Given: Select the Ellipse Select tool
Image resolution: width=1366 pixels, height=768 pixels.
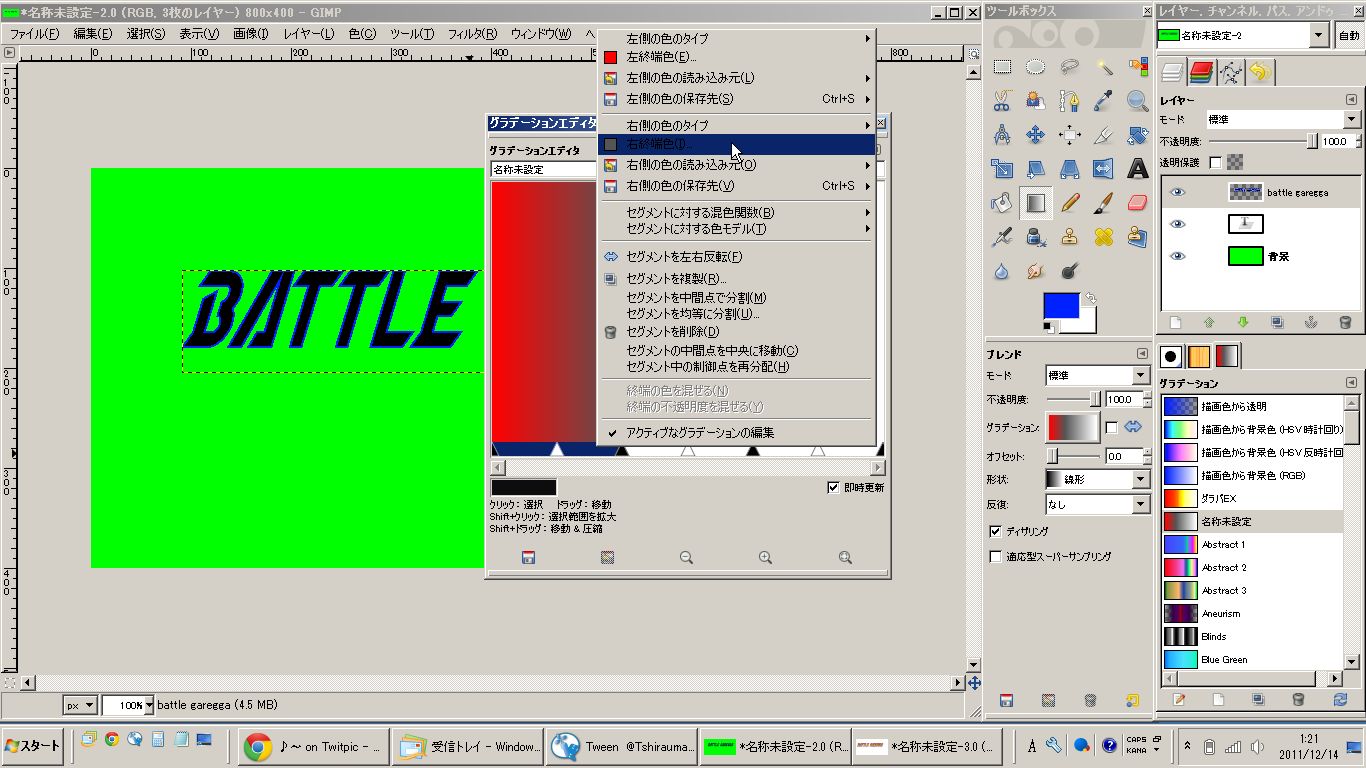Looking at the screenshot, I should click(x=1036, y=67).
